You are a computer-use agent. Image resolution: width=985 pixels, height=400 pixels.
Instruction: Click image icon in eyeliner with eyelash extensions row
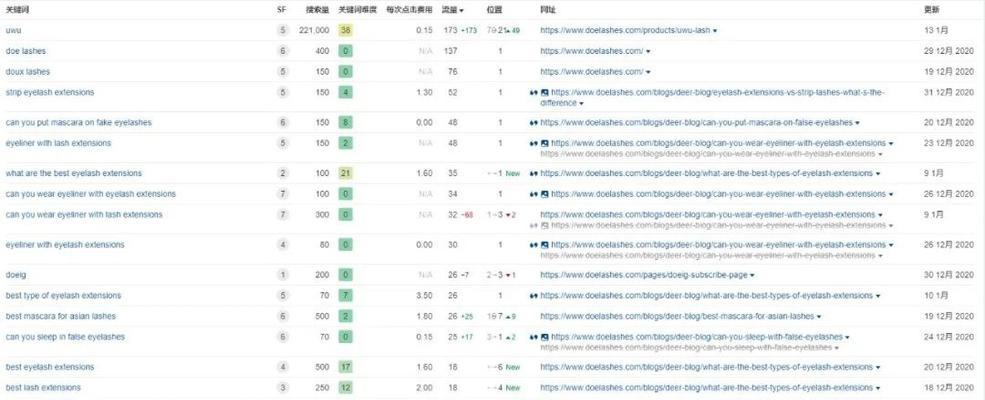click(545, 245)
